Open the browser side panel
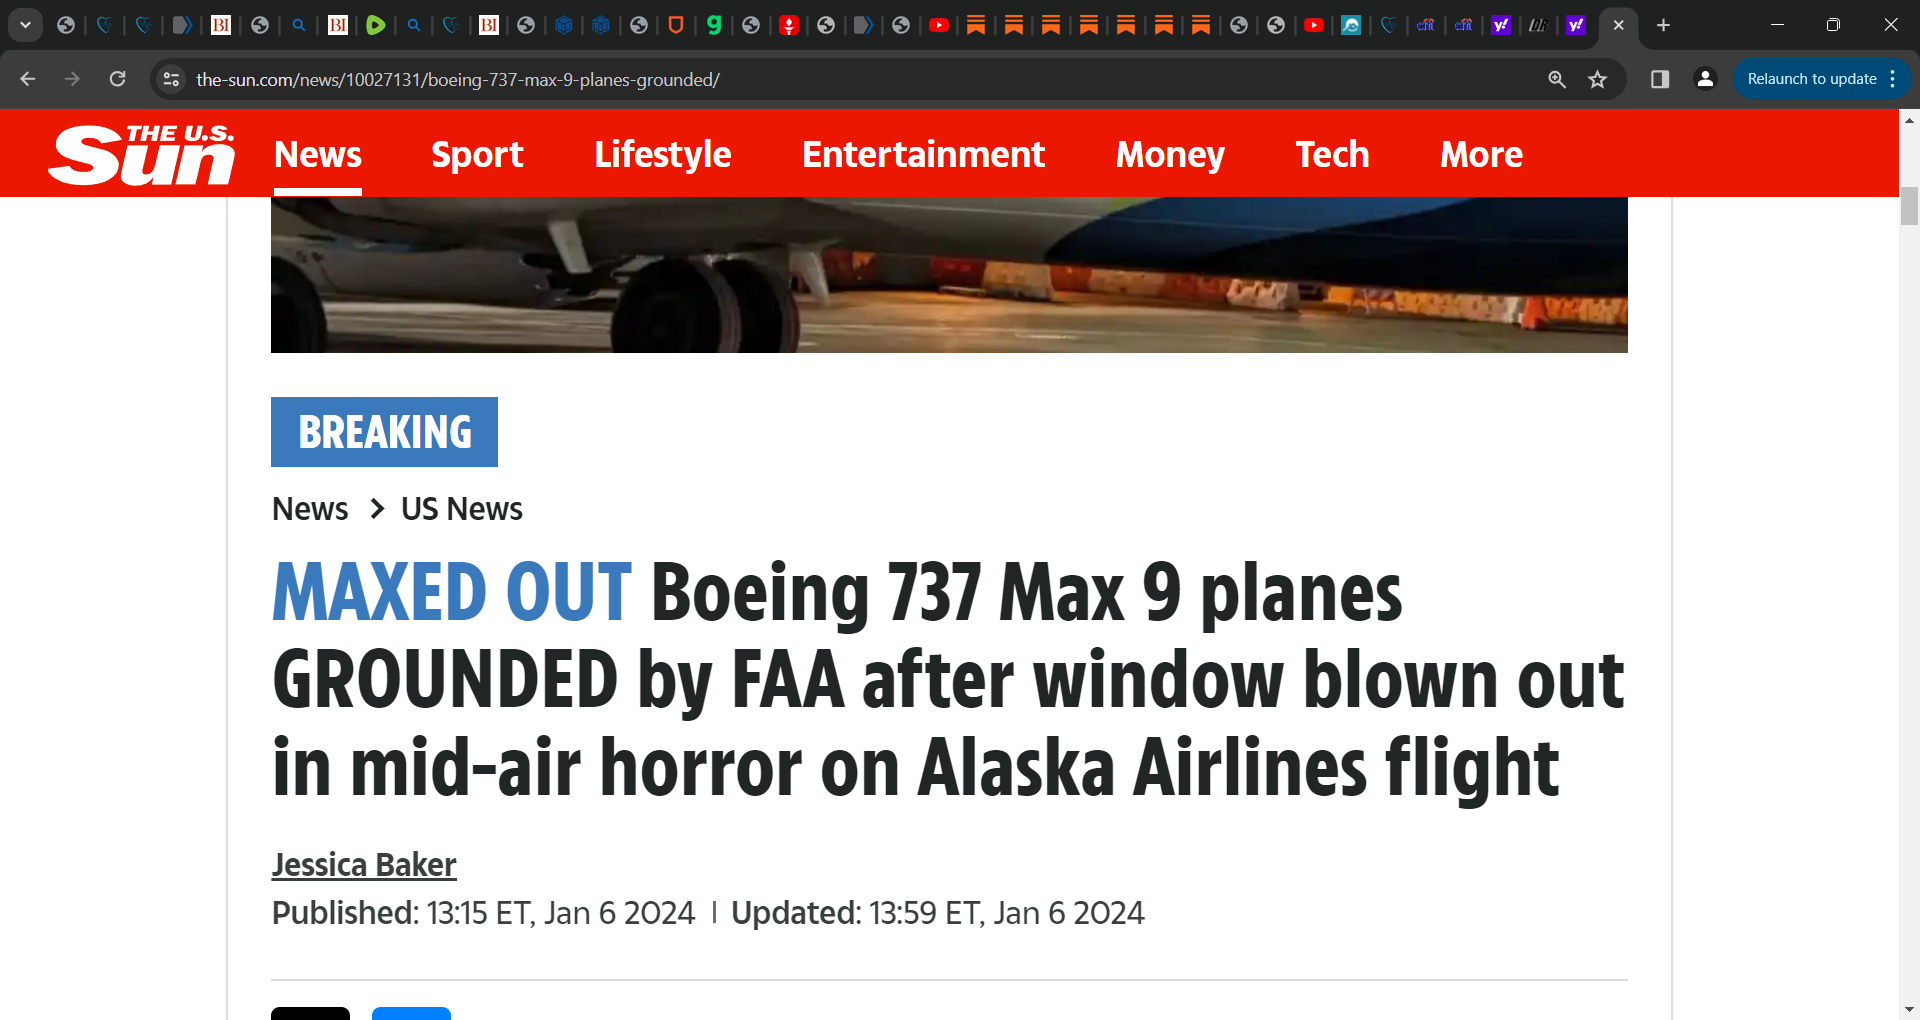This screenshot has width=1920, height=1020. (x=1660, y=79)
